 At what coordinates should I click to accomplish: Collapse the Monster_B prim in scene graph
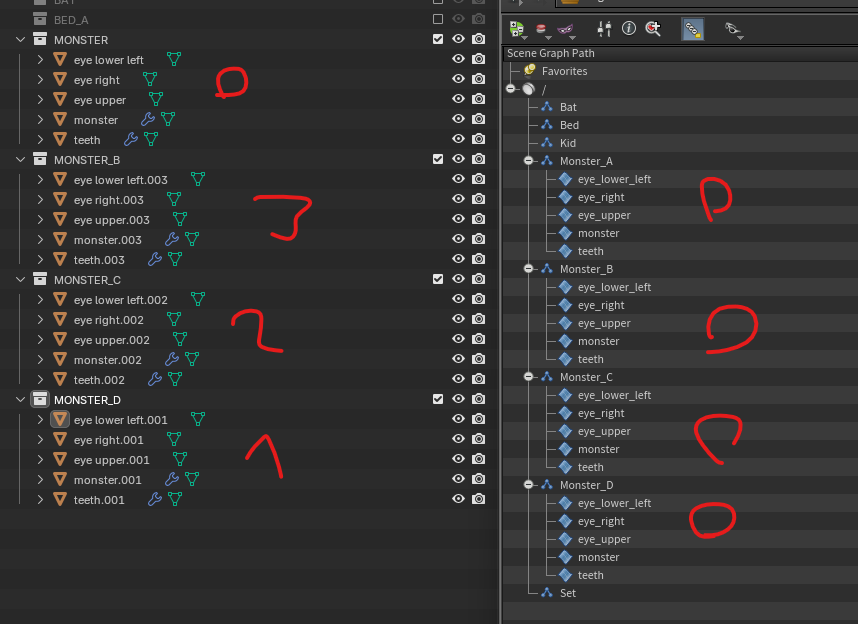click(528, 269)
